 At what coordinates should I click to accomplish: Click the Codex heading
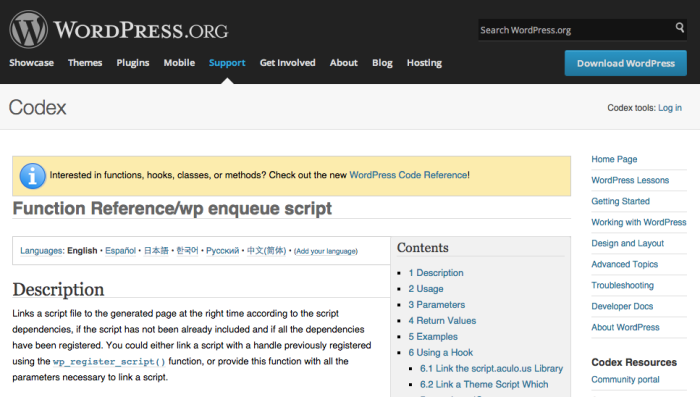tap(38, 108)
